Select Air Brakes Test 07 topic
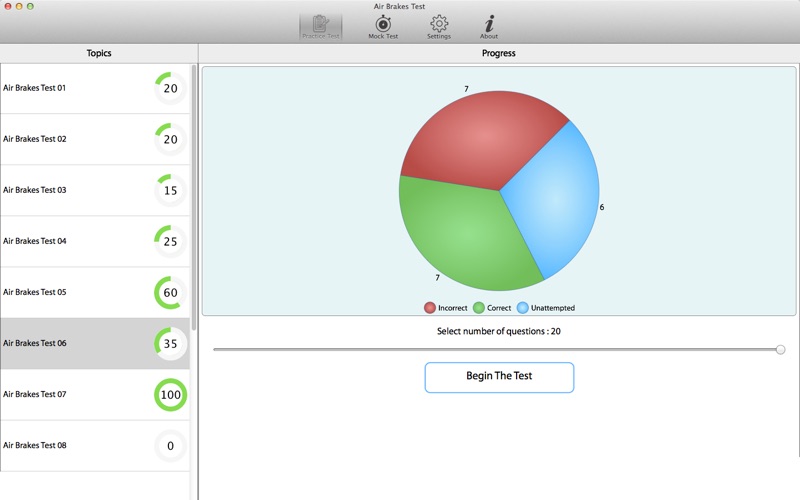 coord(95,394)
